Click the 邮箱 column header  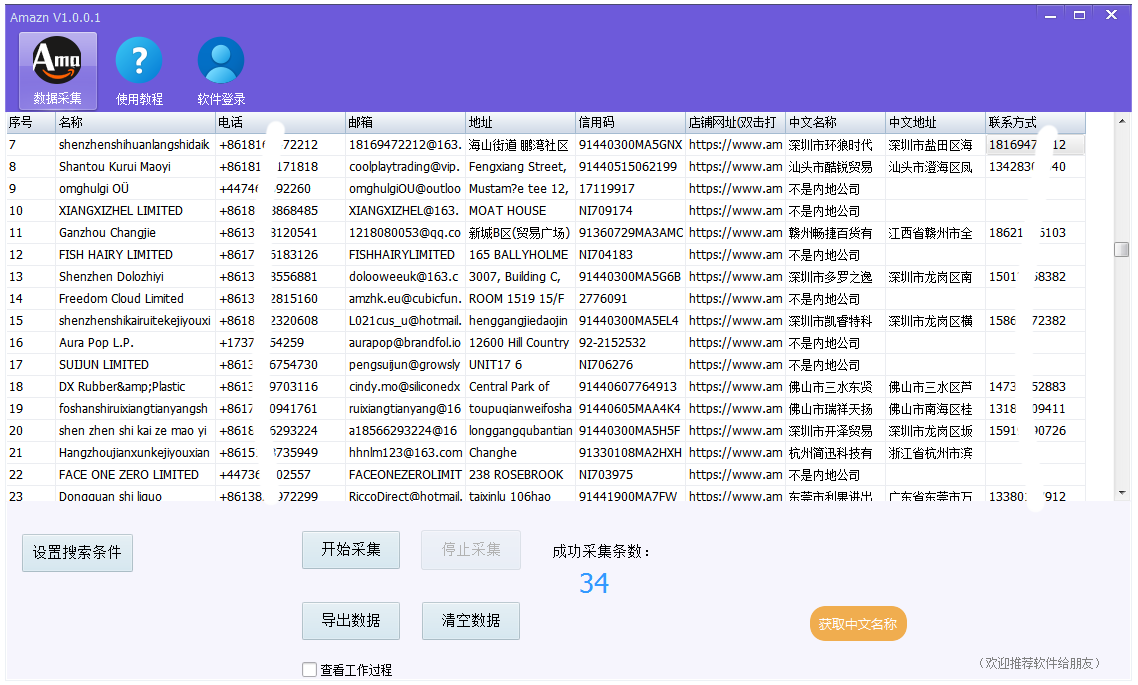[x=405, y=123]
